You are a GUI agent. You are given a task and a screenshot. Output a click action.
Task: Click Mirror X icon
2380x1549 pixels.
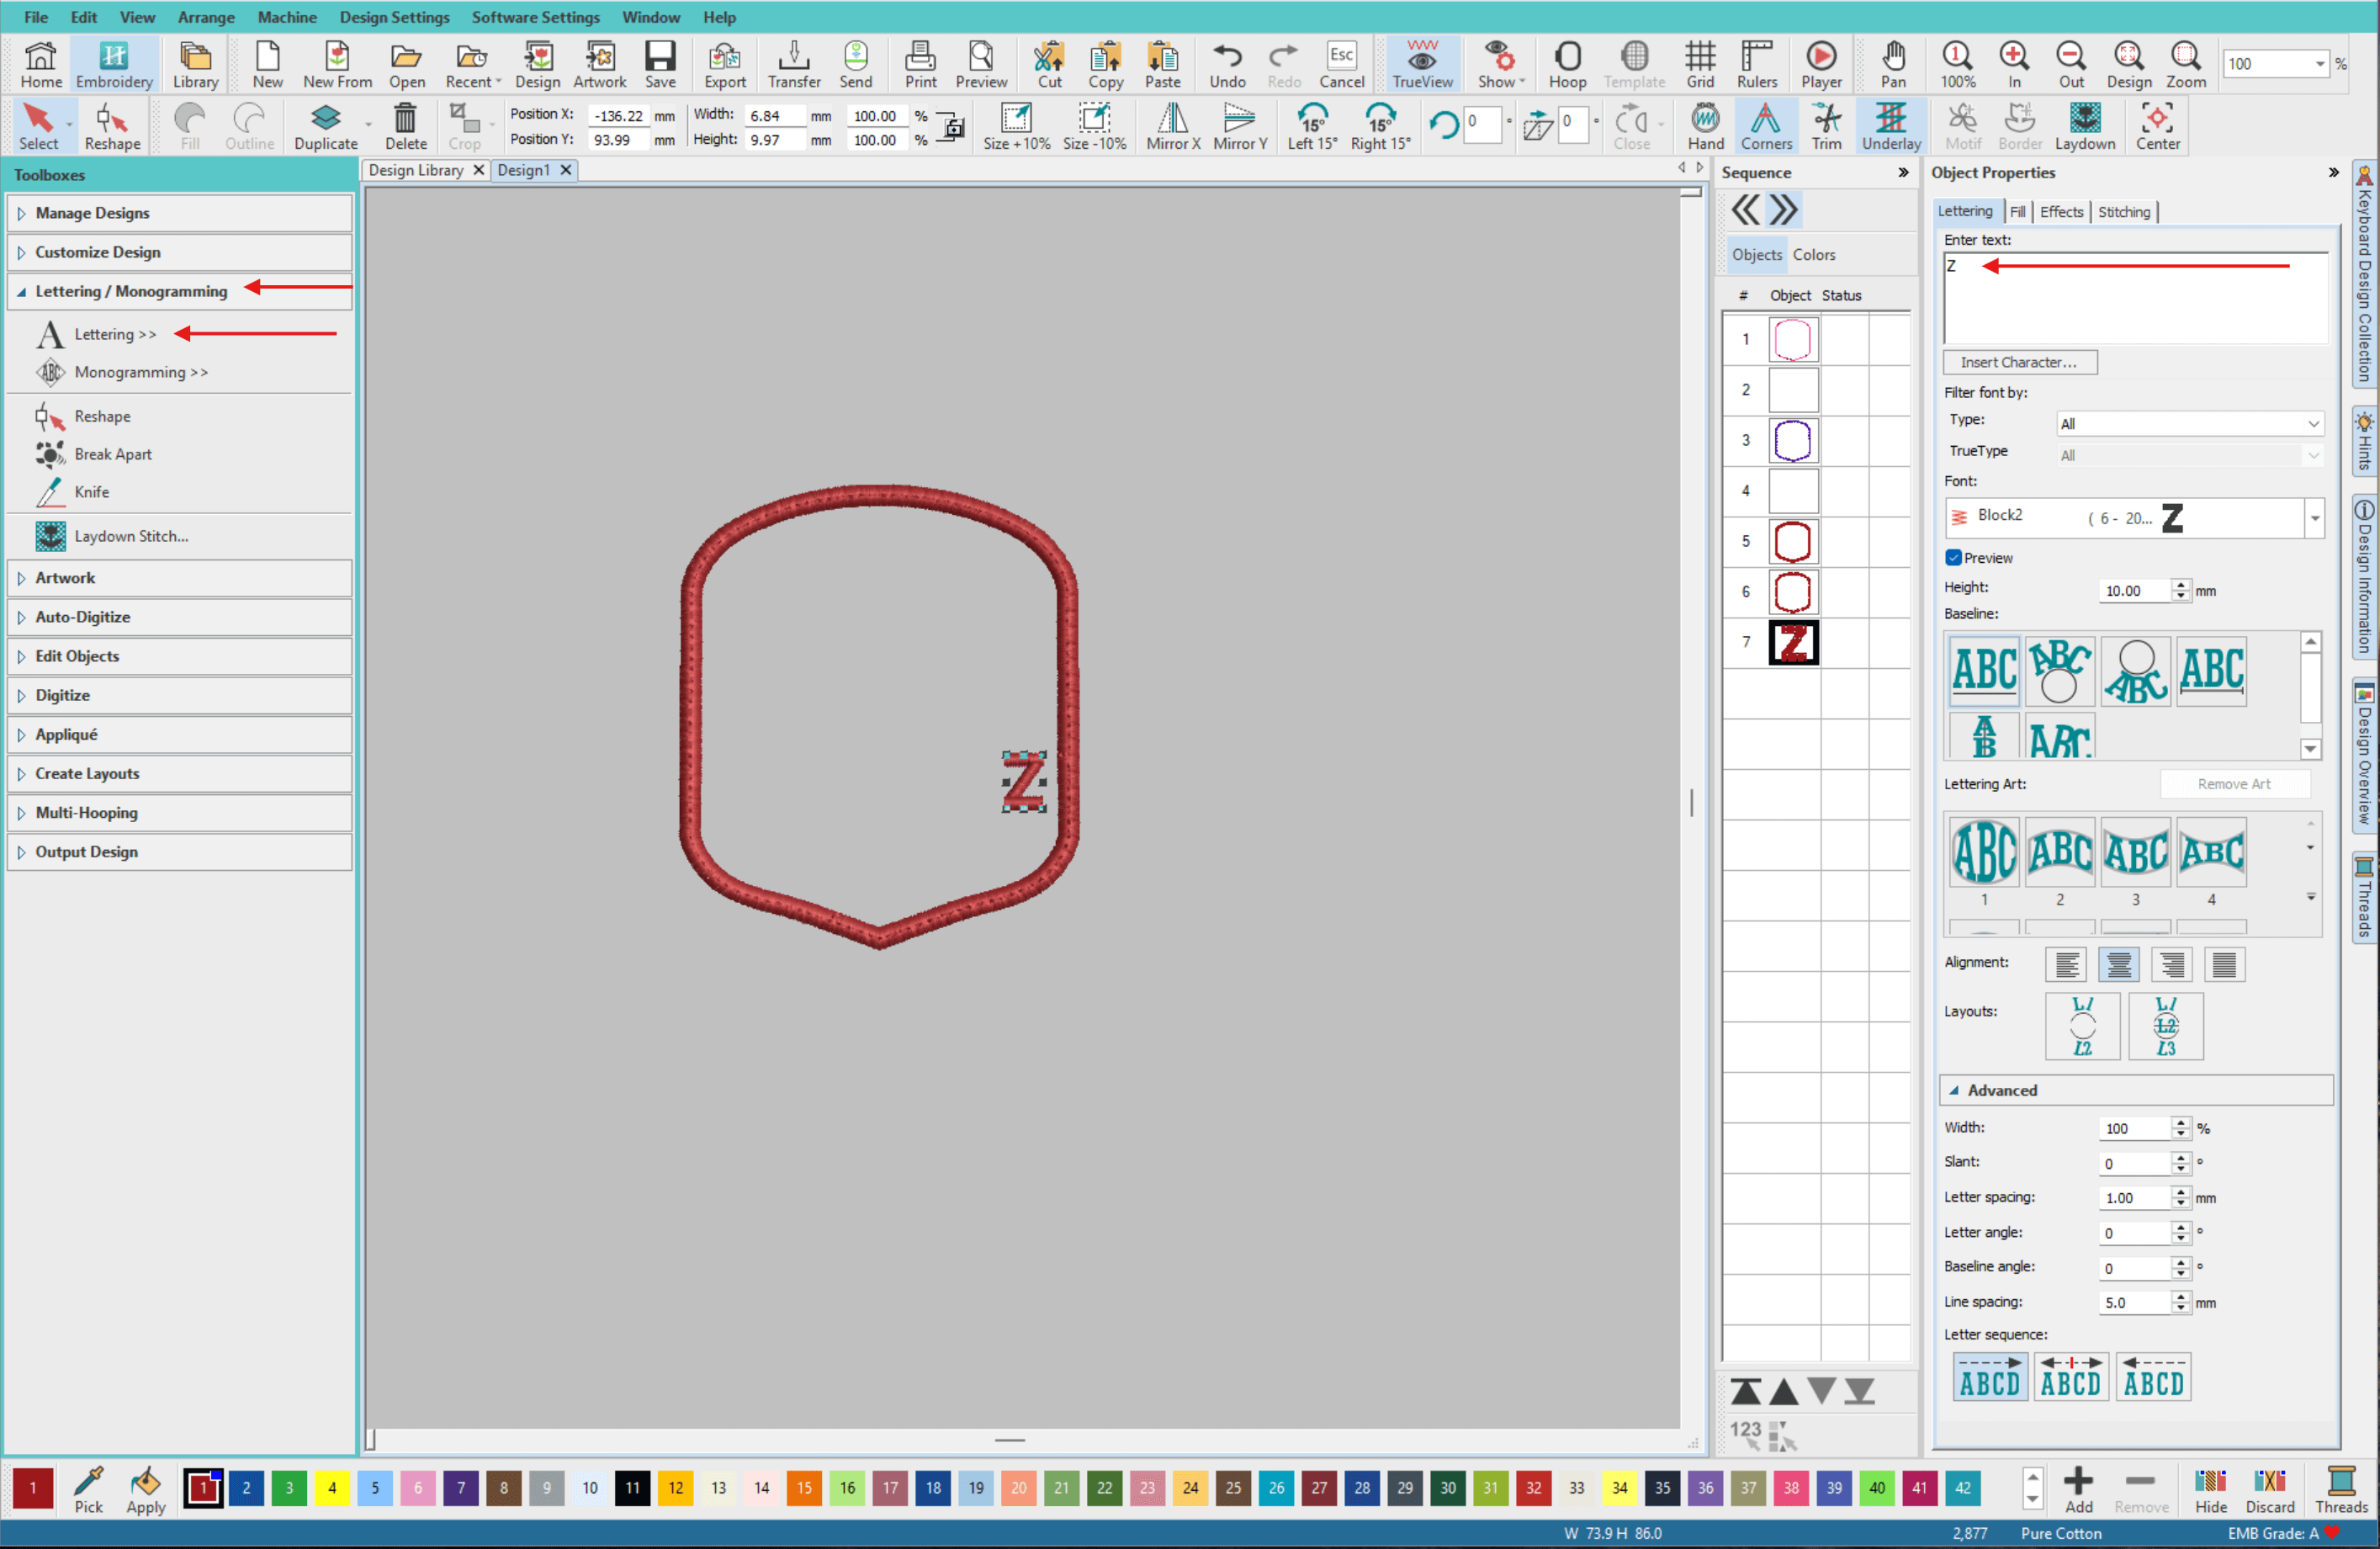tap(1172, 126)
